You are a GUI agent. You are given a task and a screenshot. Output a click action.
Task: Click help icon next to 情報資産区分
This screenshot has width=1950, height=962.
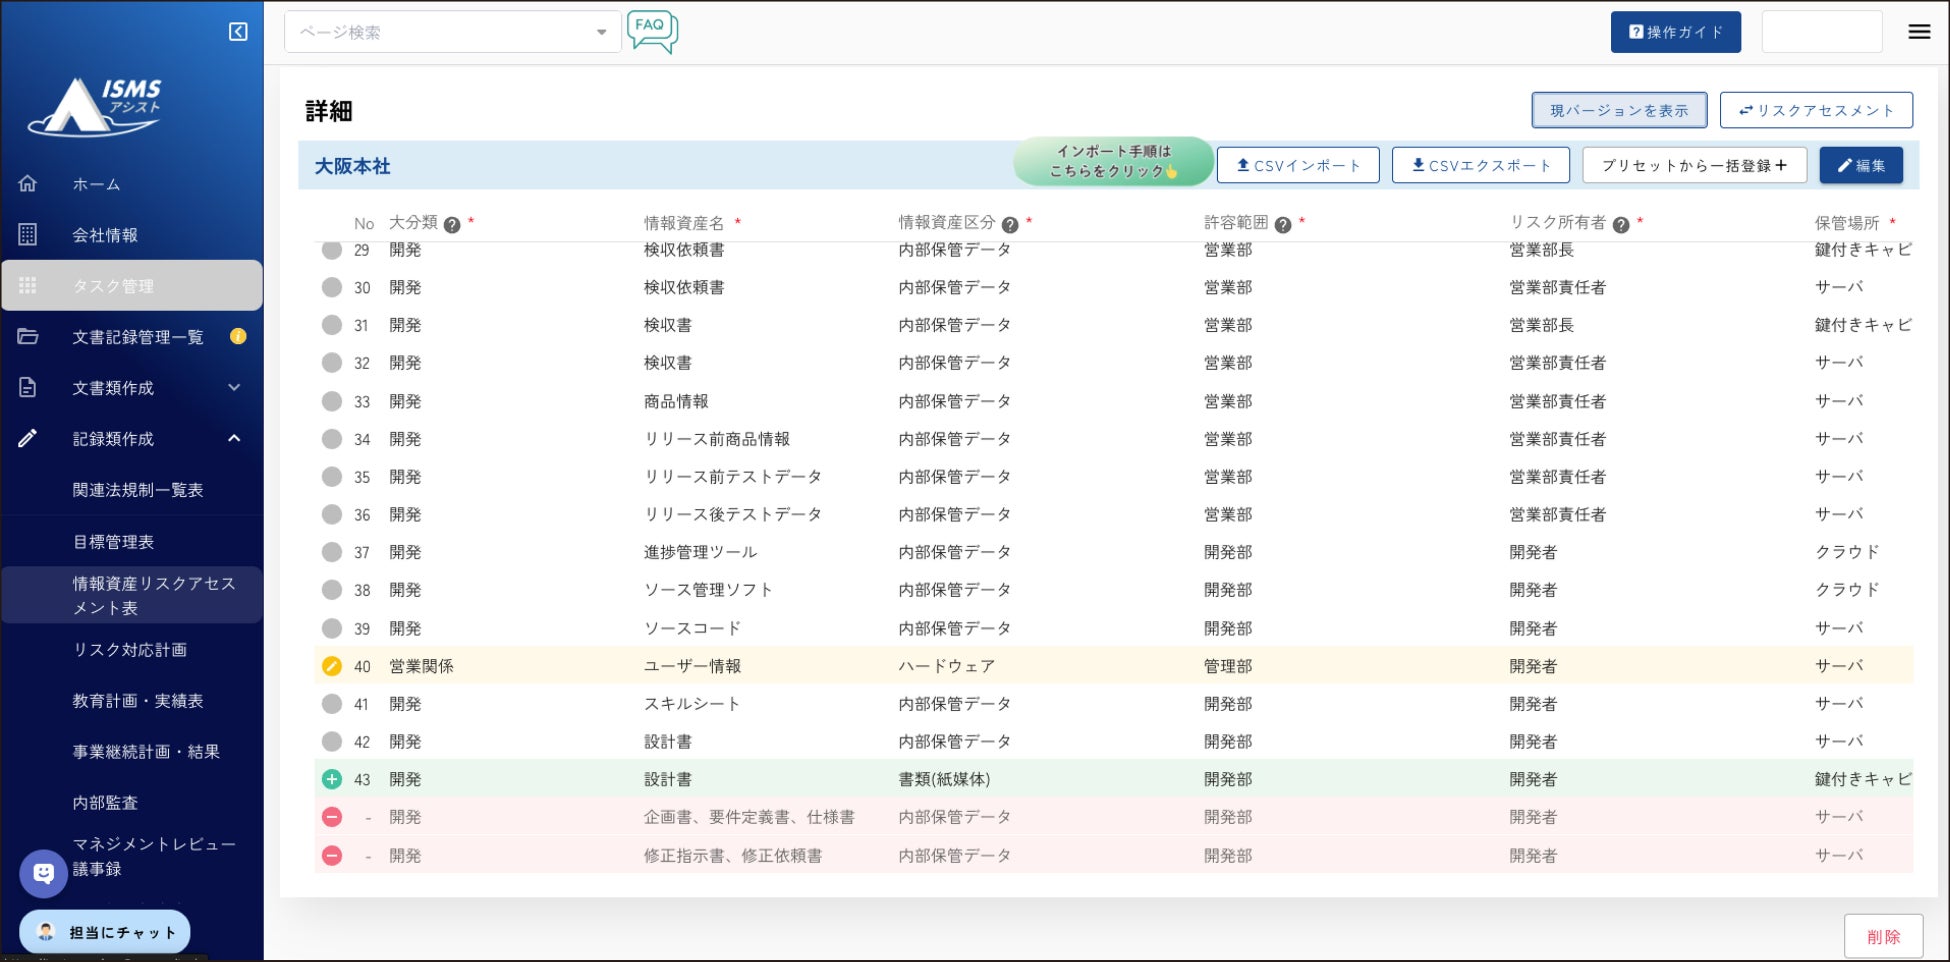tap(1010, 225)
